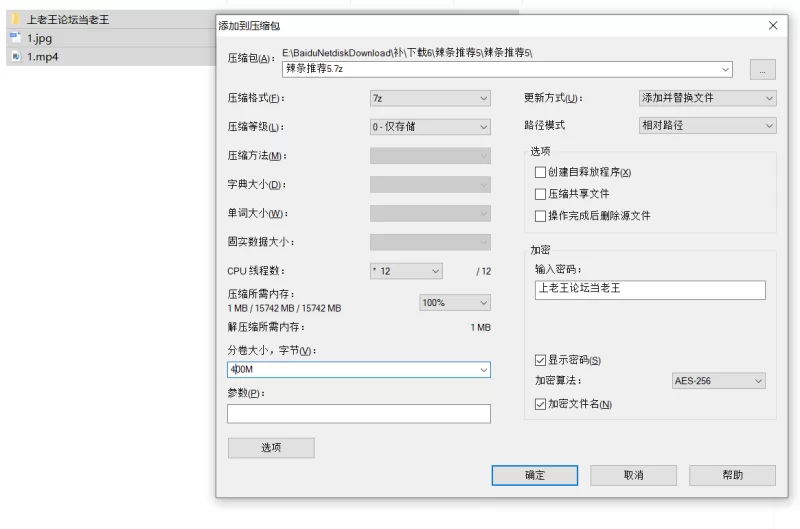
Task: Click the 确定 button
Action: click(x=535, y=475)
